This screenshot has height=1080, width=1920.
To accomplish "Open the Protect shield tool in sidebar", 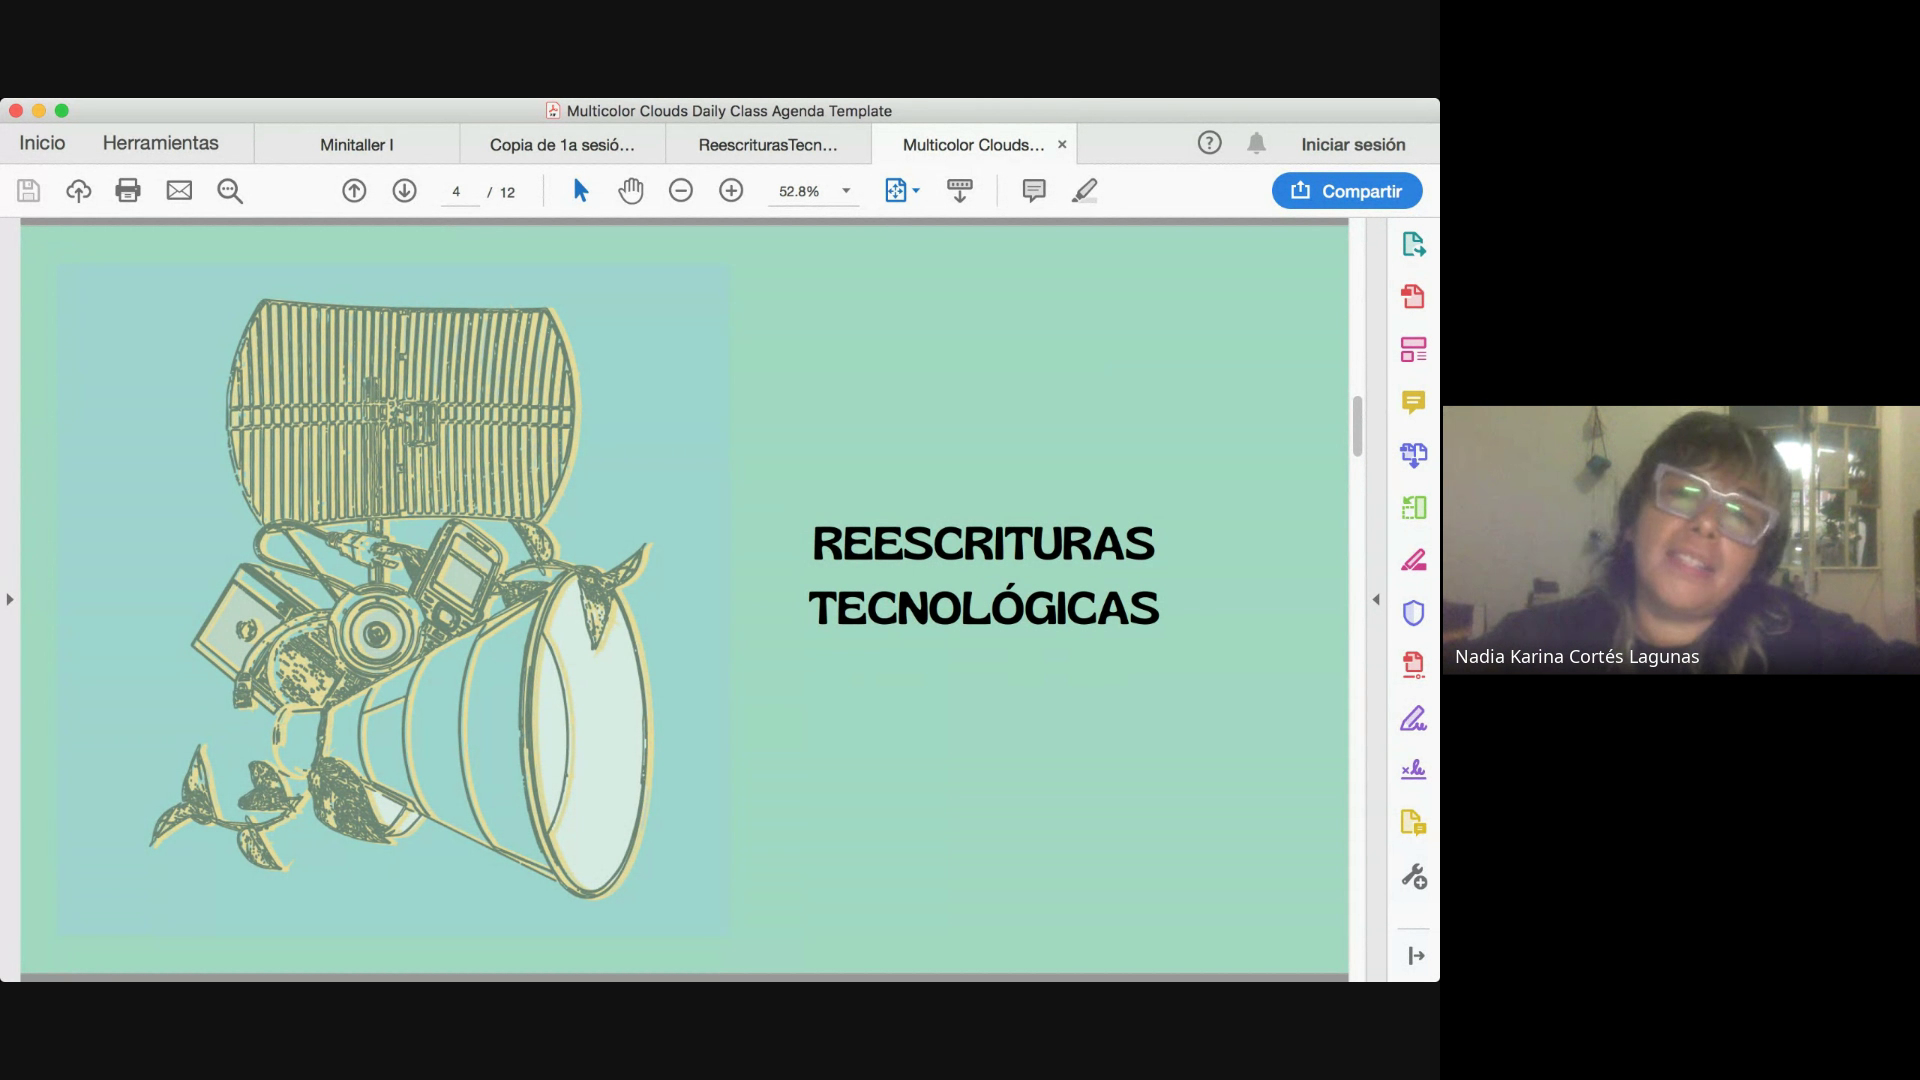I will point(1413,612).
